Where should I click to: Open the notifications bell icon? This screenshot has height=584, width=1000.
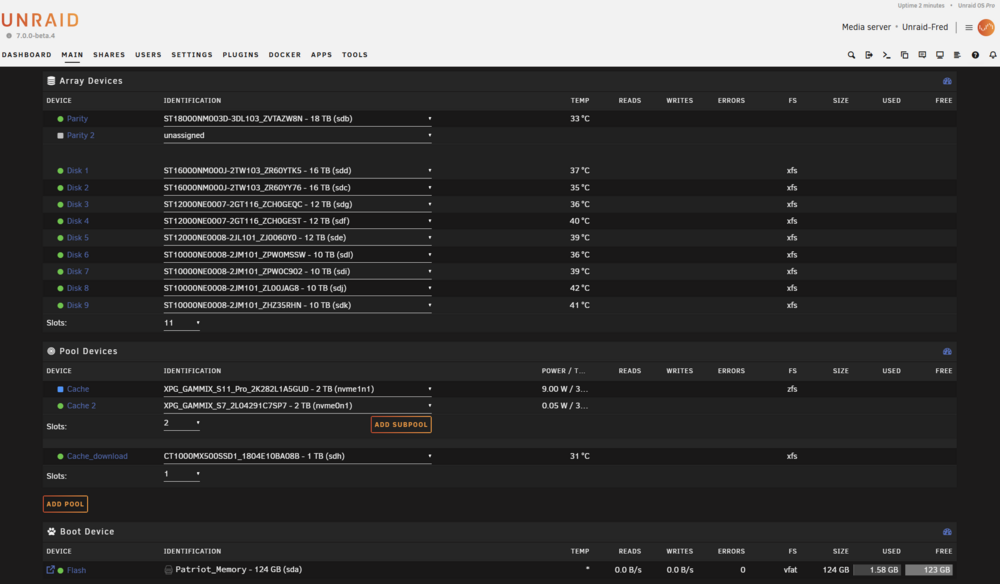tap(993, 55)
